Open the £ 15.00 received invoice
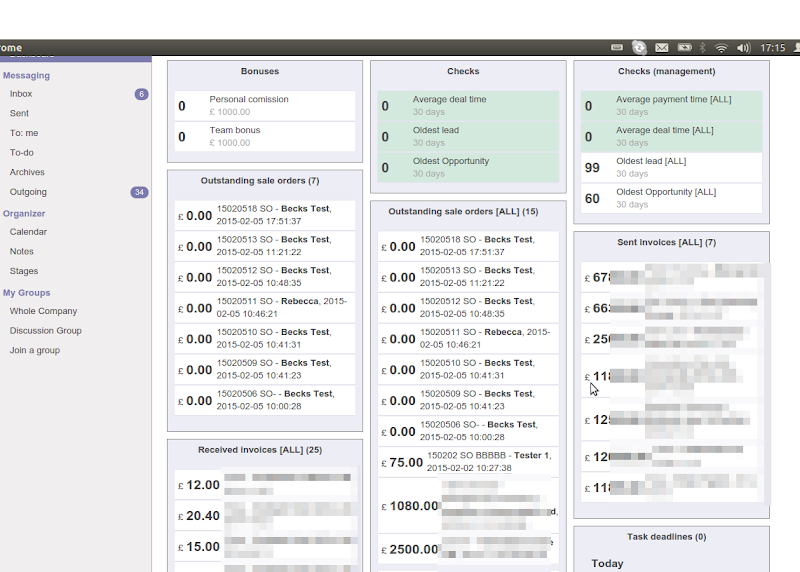This screenshot has height=572, width=800. (265, 546)
